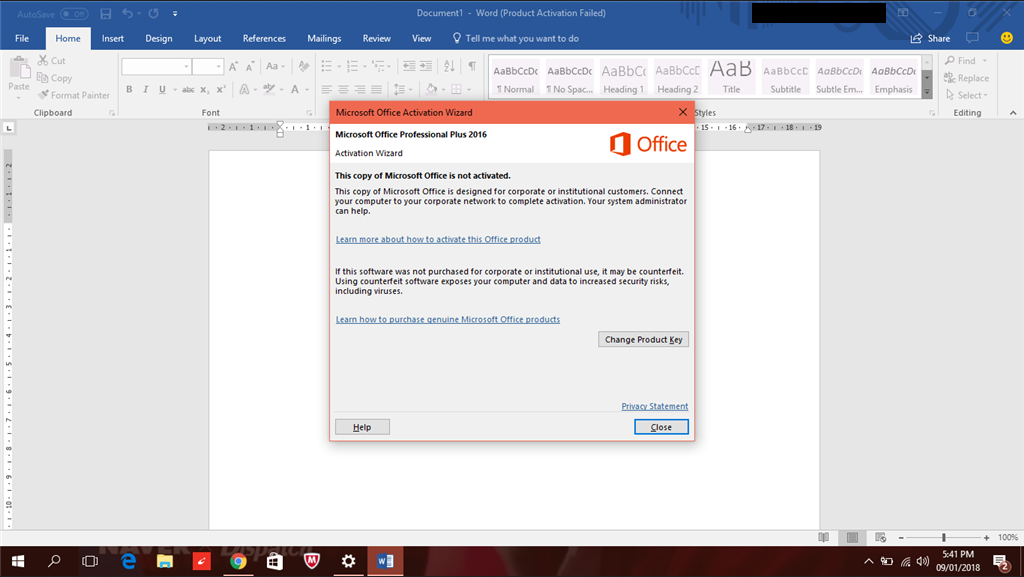Click the Format Painter tool
Viewport: 1024px width, 577px height.
[x=73, y=95]
